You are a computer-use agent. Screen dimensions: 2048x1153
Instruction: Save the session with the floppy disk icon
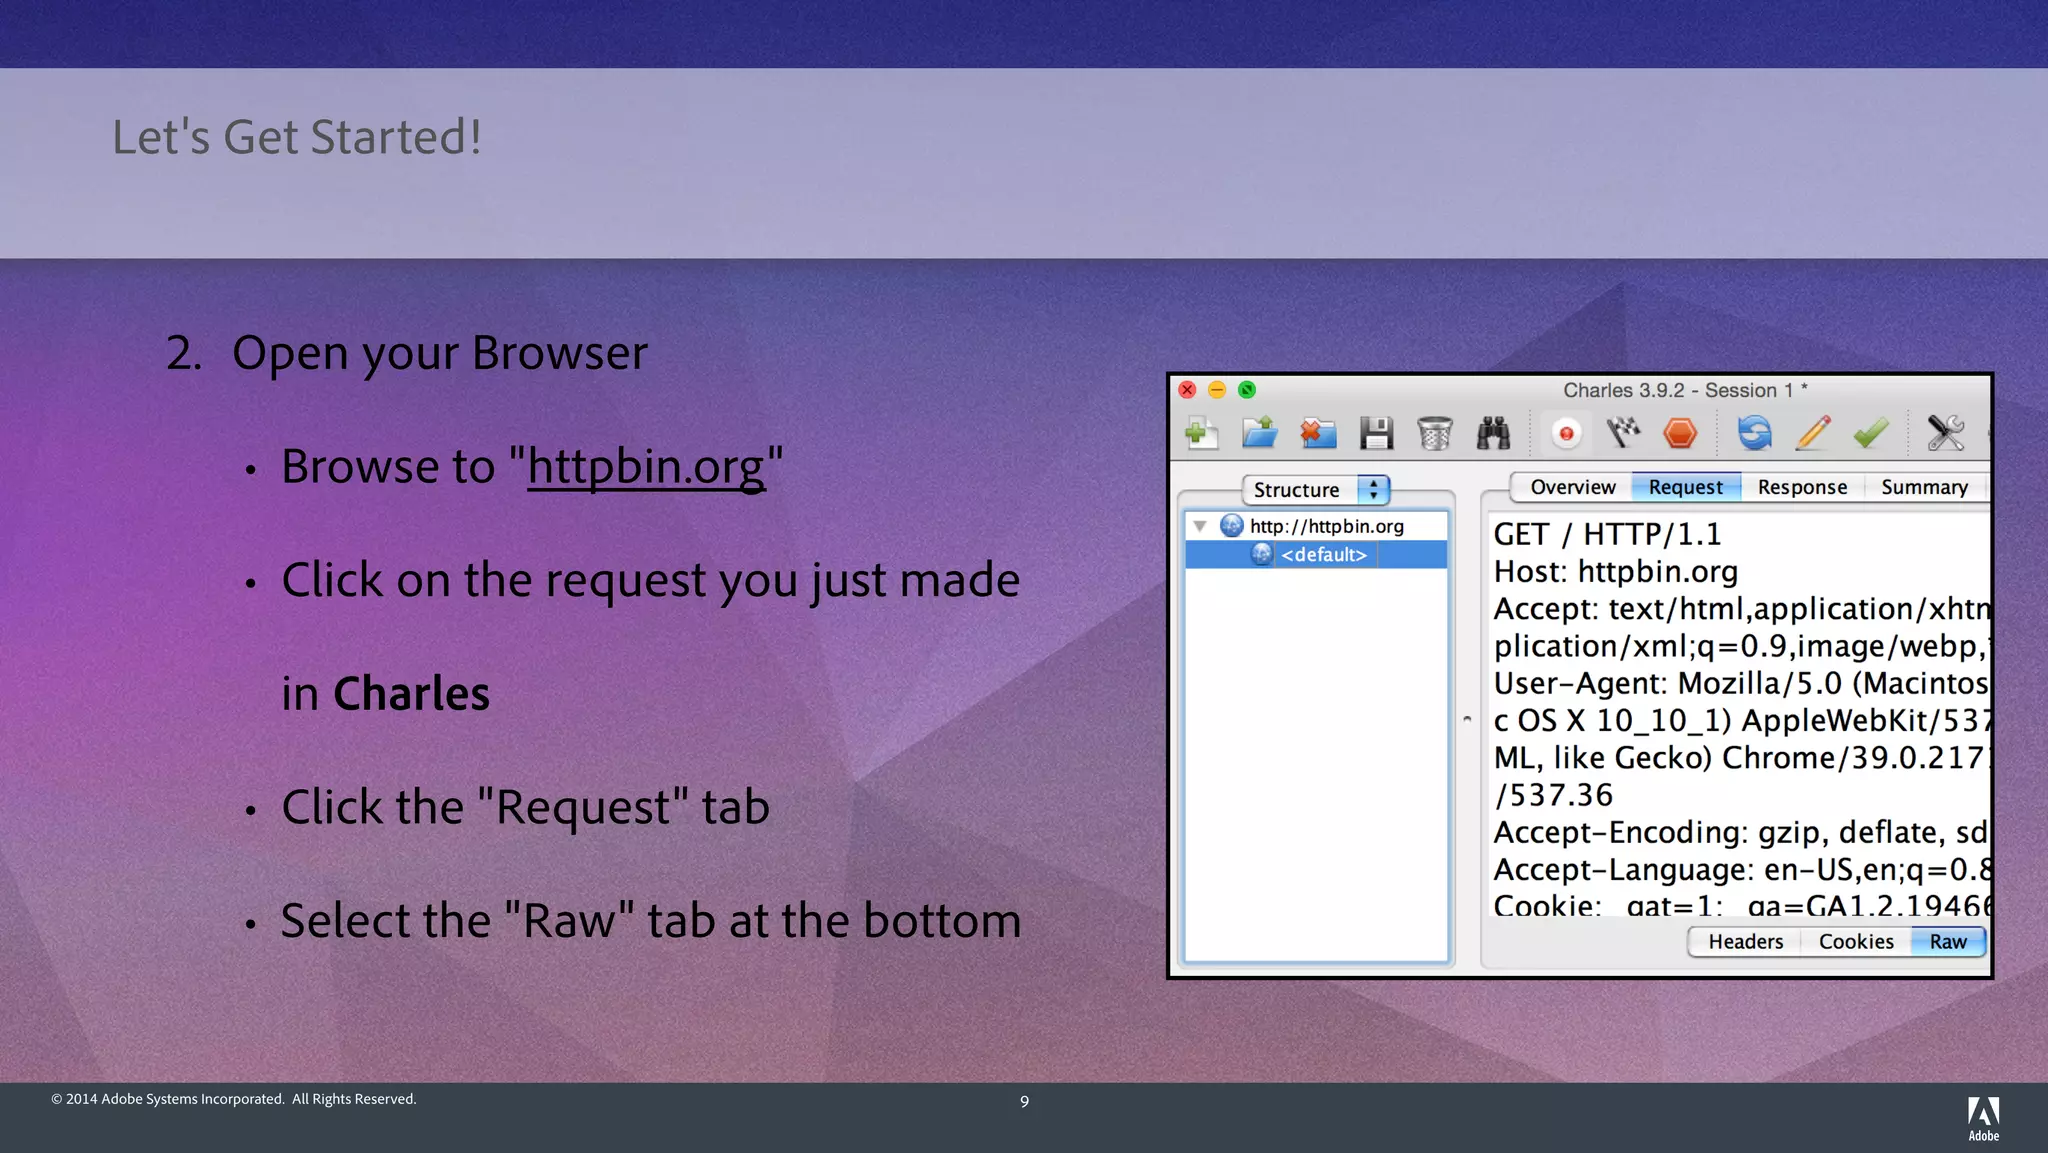coord(1376,434)
